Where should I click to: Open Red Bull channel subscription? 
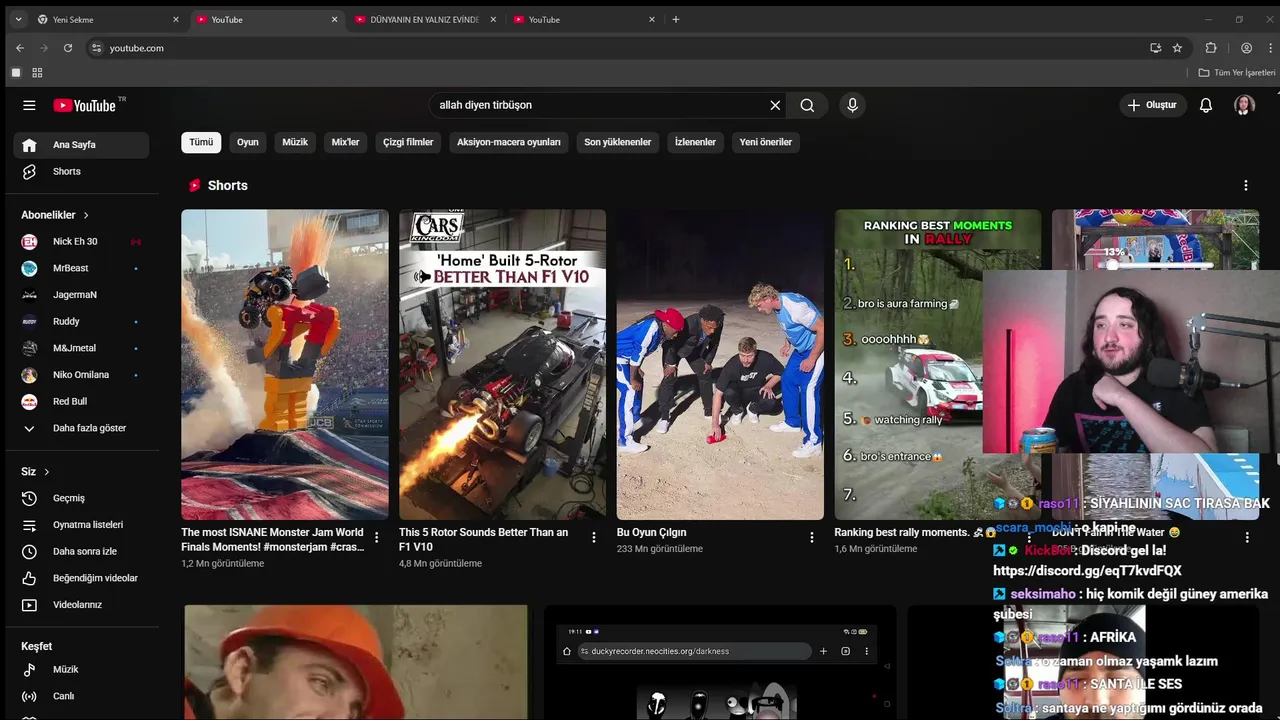(81, 402)
